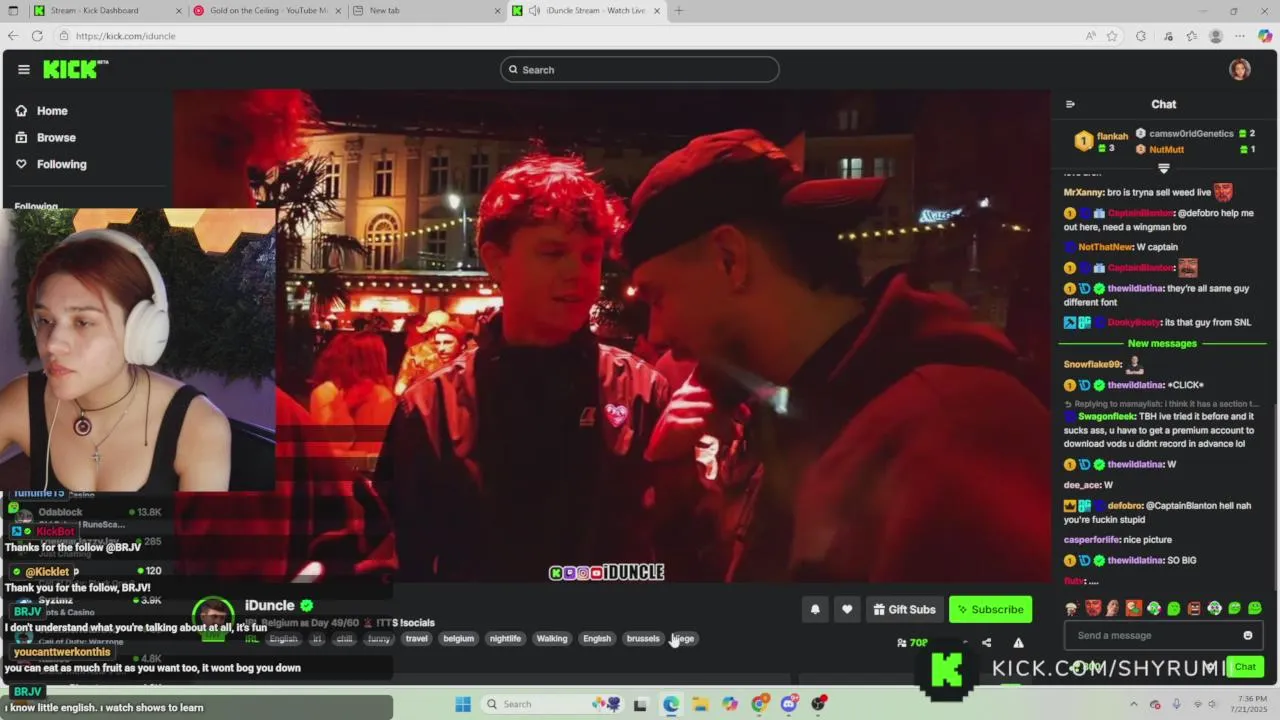Open Discord from the taskbar
This screenshot has width=1280, height=720.
point(789,704)
